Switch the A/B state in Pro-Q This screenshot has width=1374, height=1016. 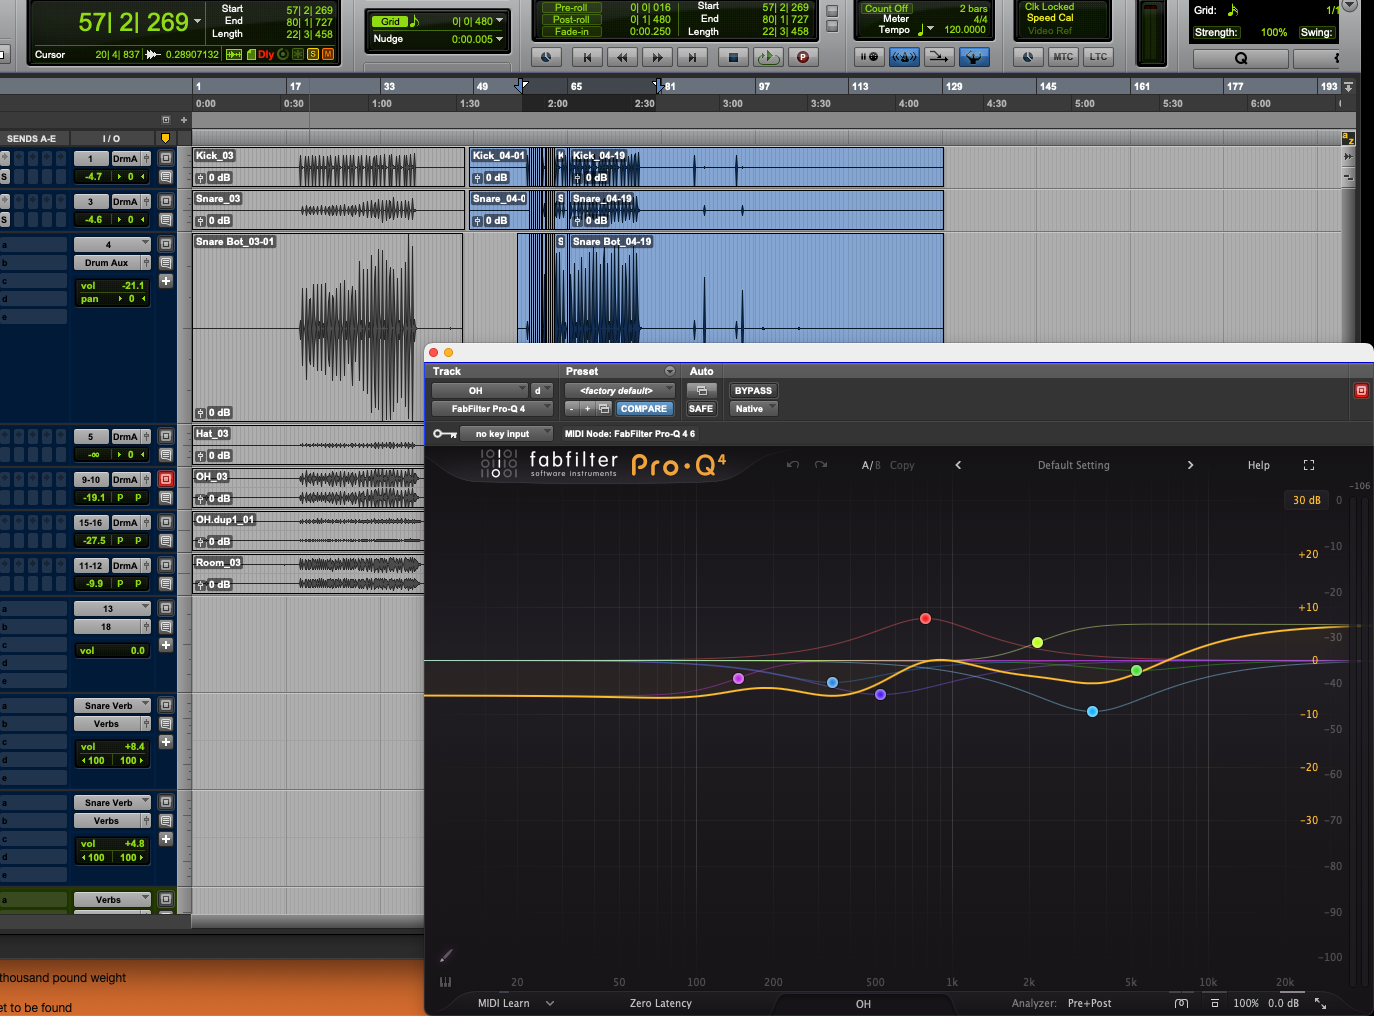click(x=871, y=465)
